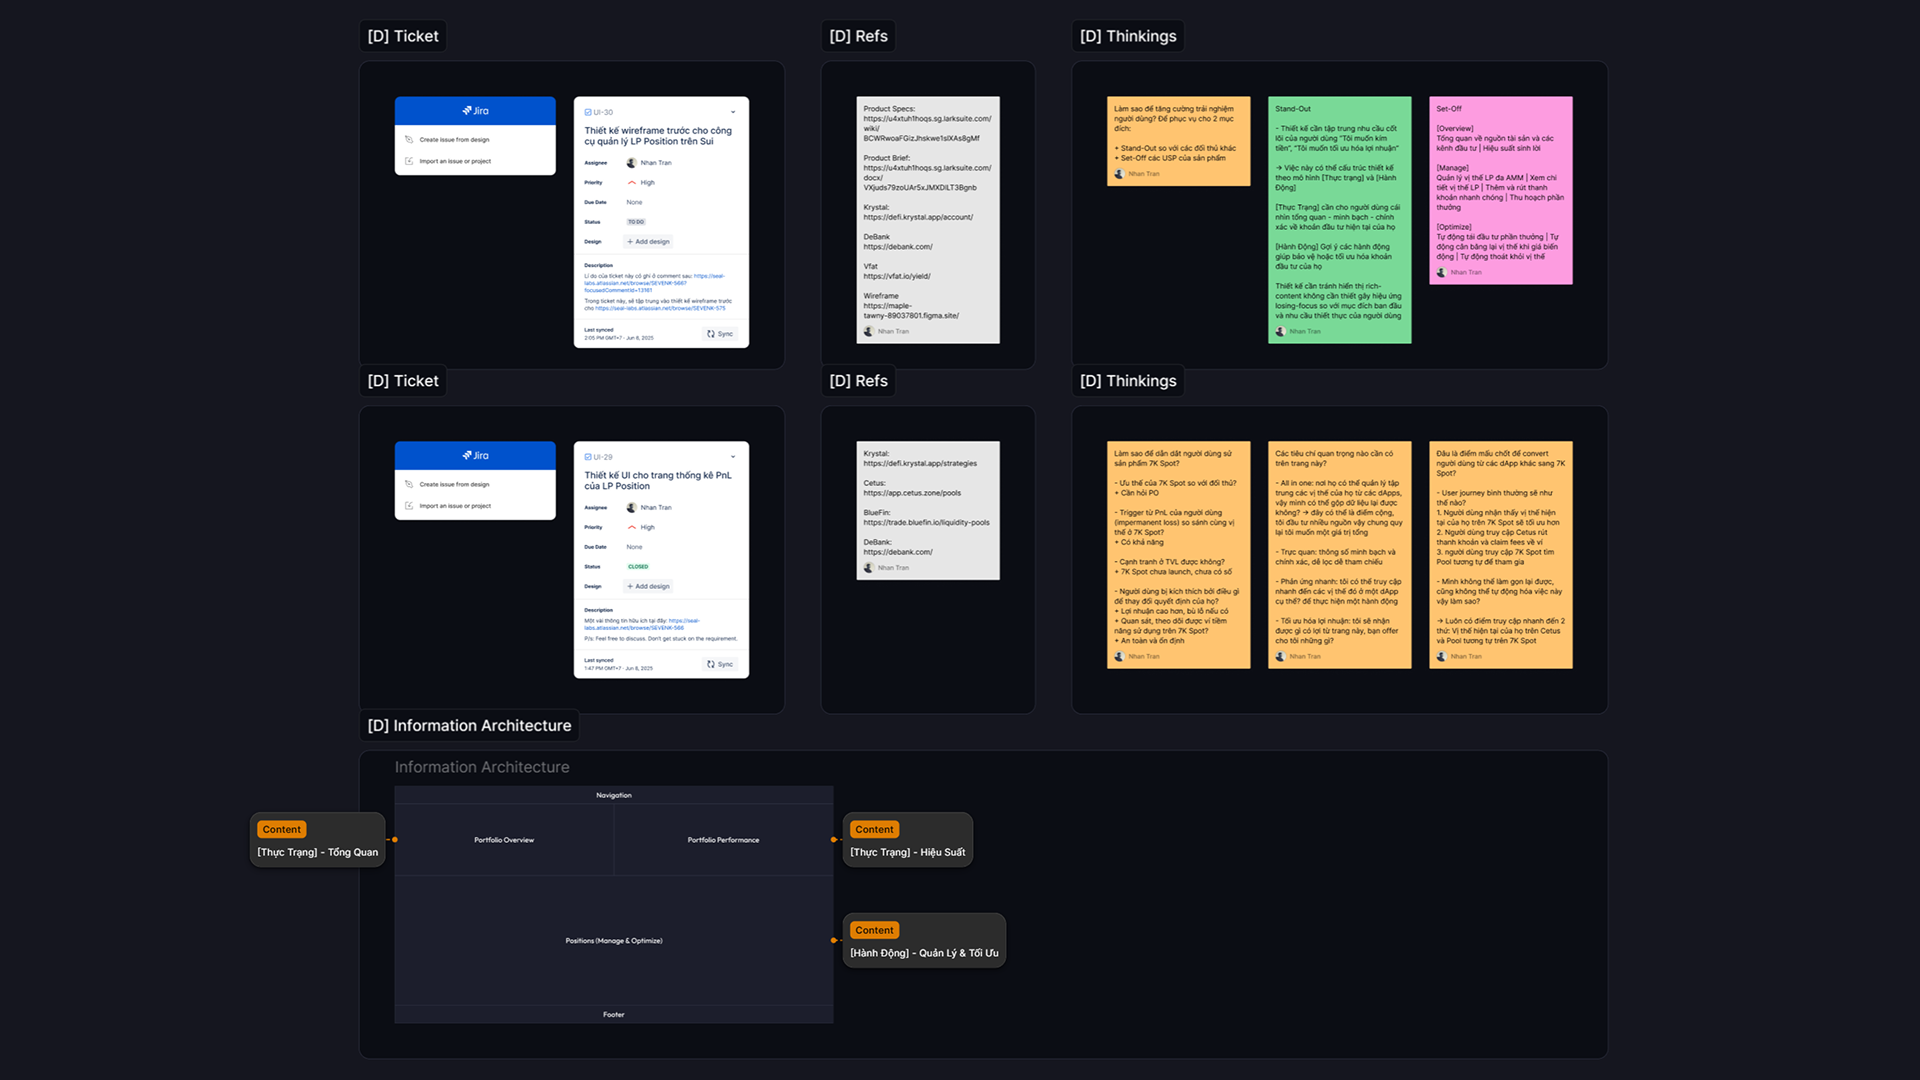Click Create issue from design icon, top widget
This screenshot has width=1920, height=1080.
409,140
